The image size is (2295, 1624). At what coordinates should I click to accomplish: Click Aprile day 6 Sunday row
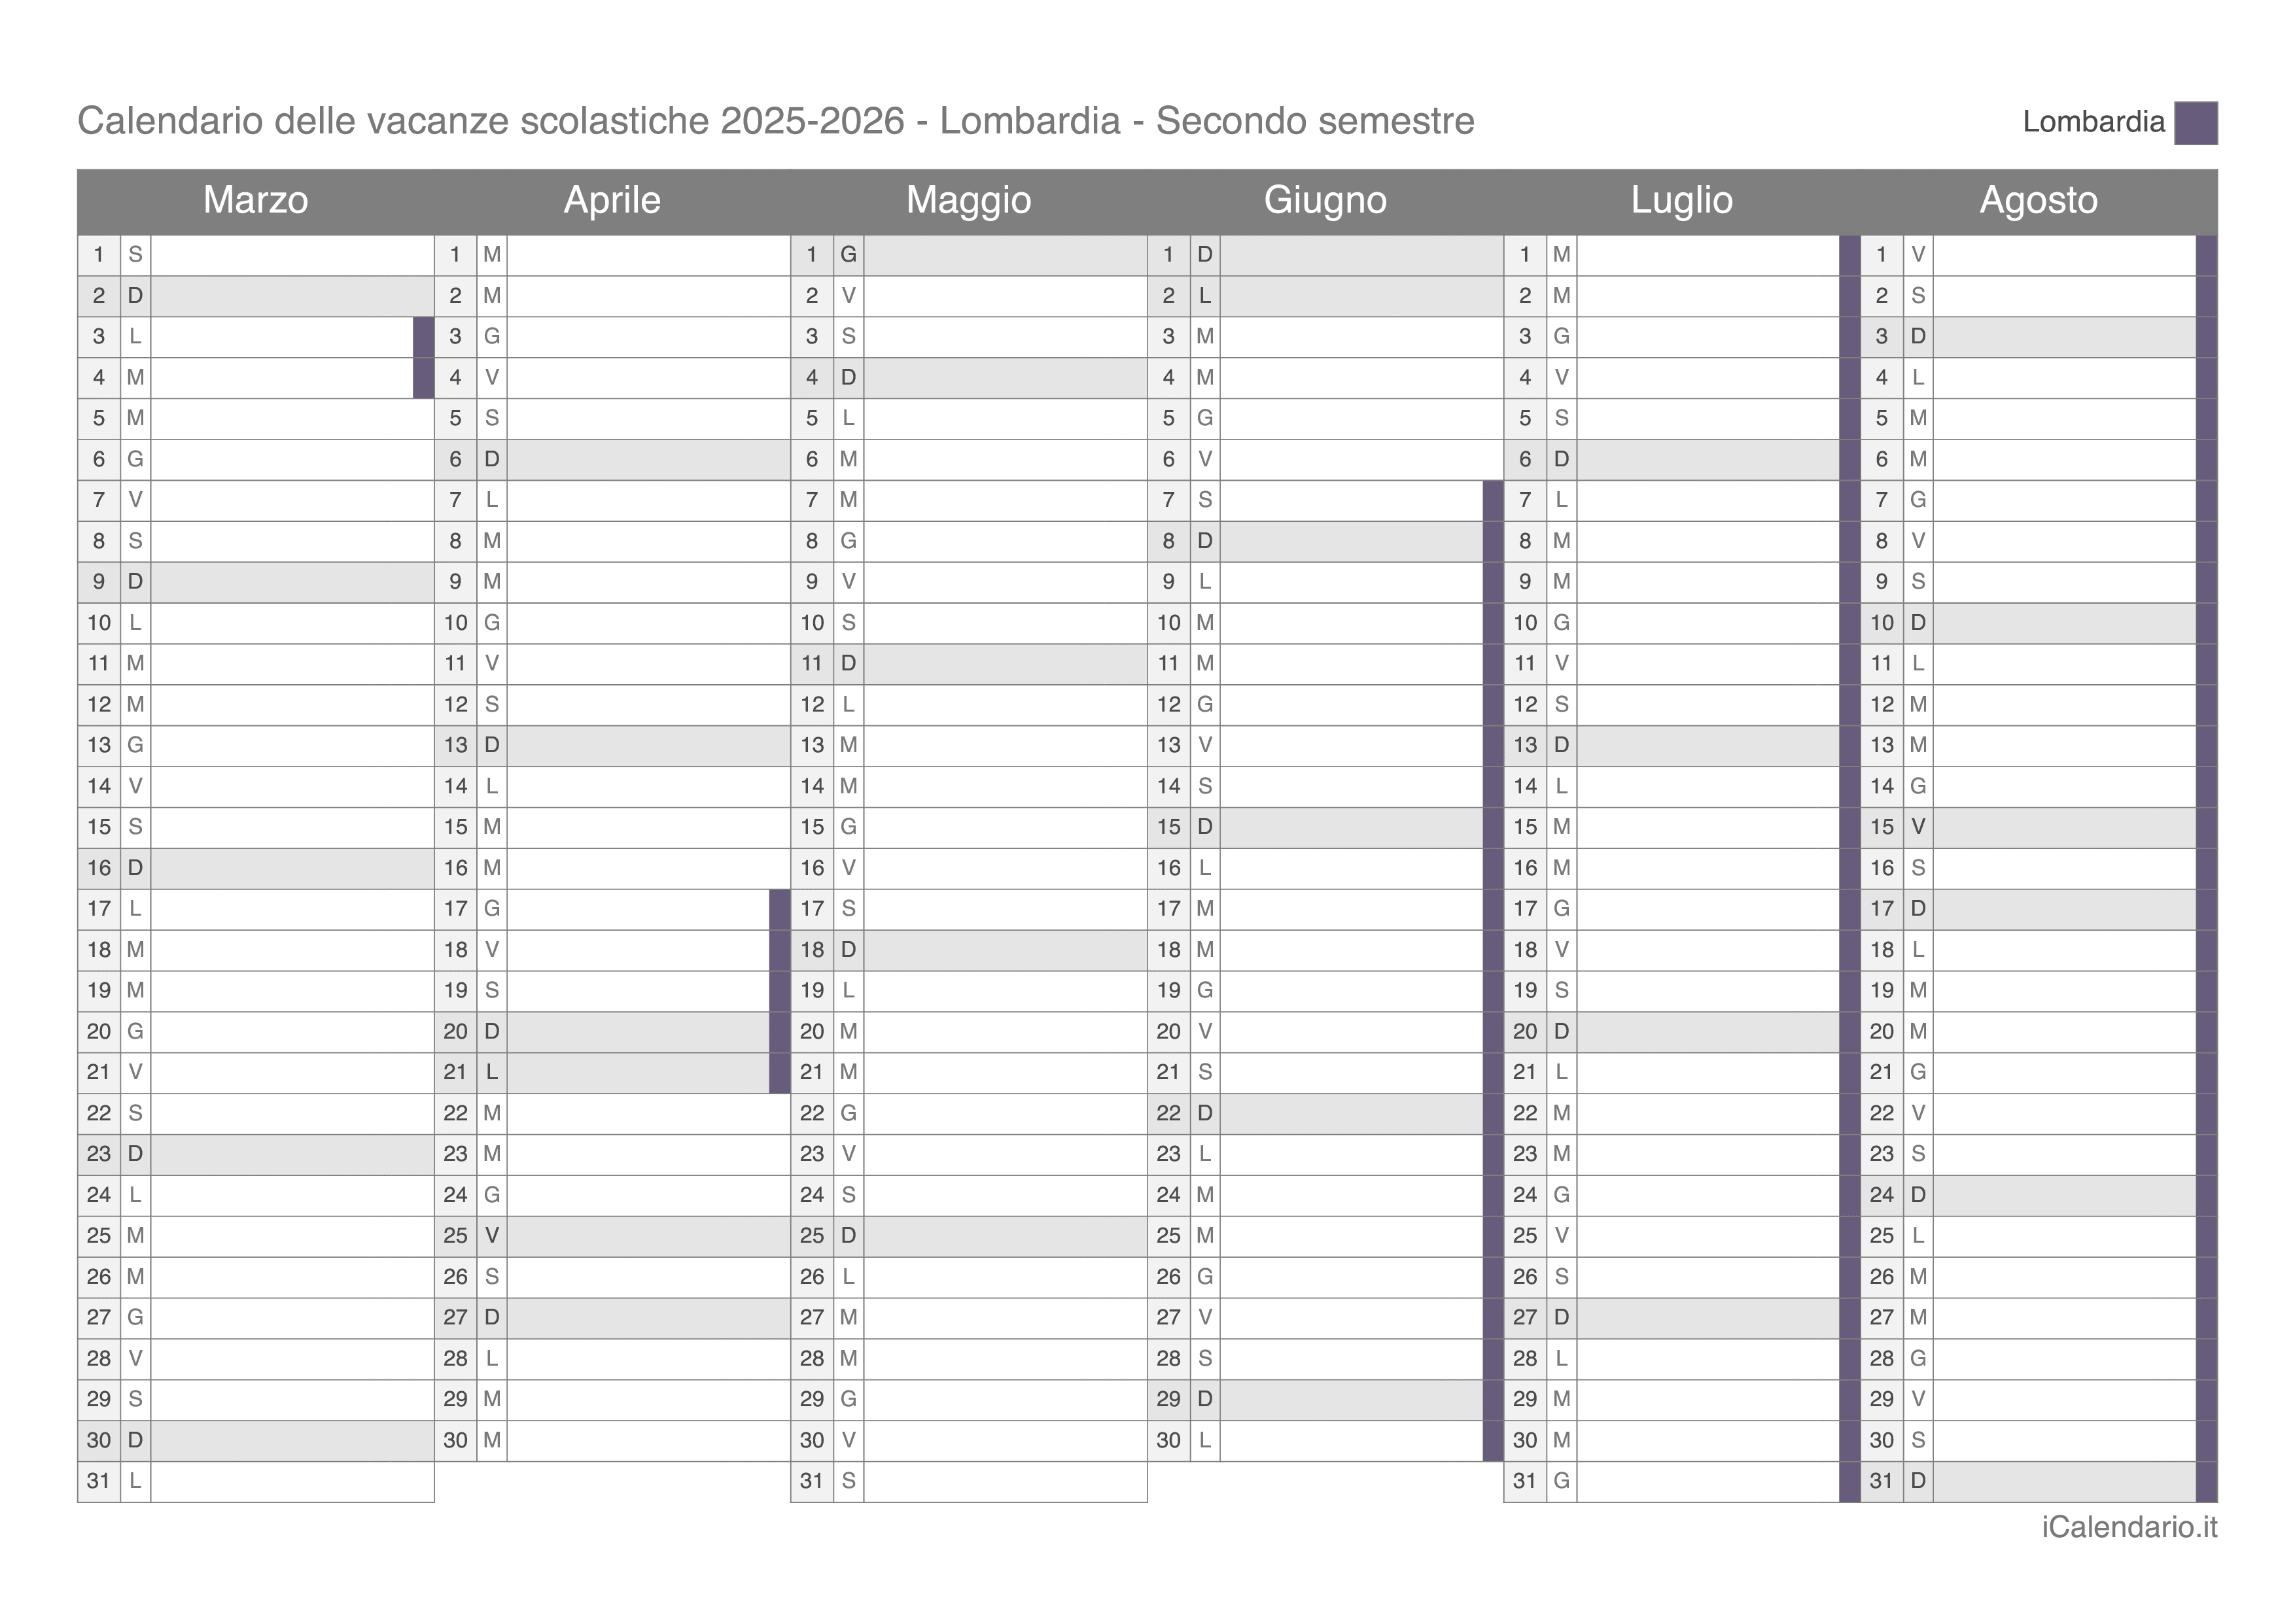click(612, 460)
